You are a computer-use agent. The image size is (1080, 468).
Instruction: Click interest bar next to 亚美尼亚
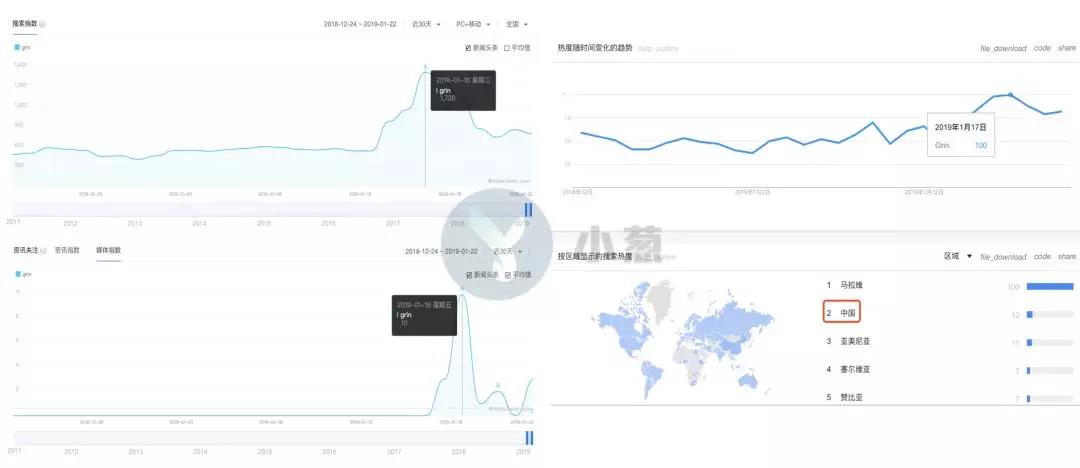tap(1050, 343)
